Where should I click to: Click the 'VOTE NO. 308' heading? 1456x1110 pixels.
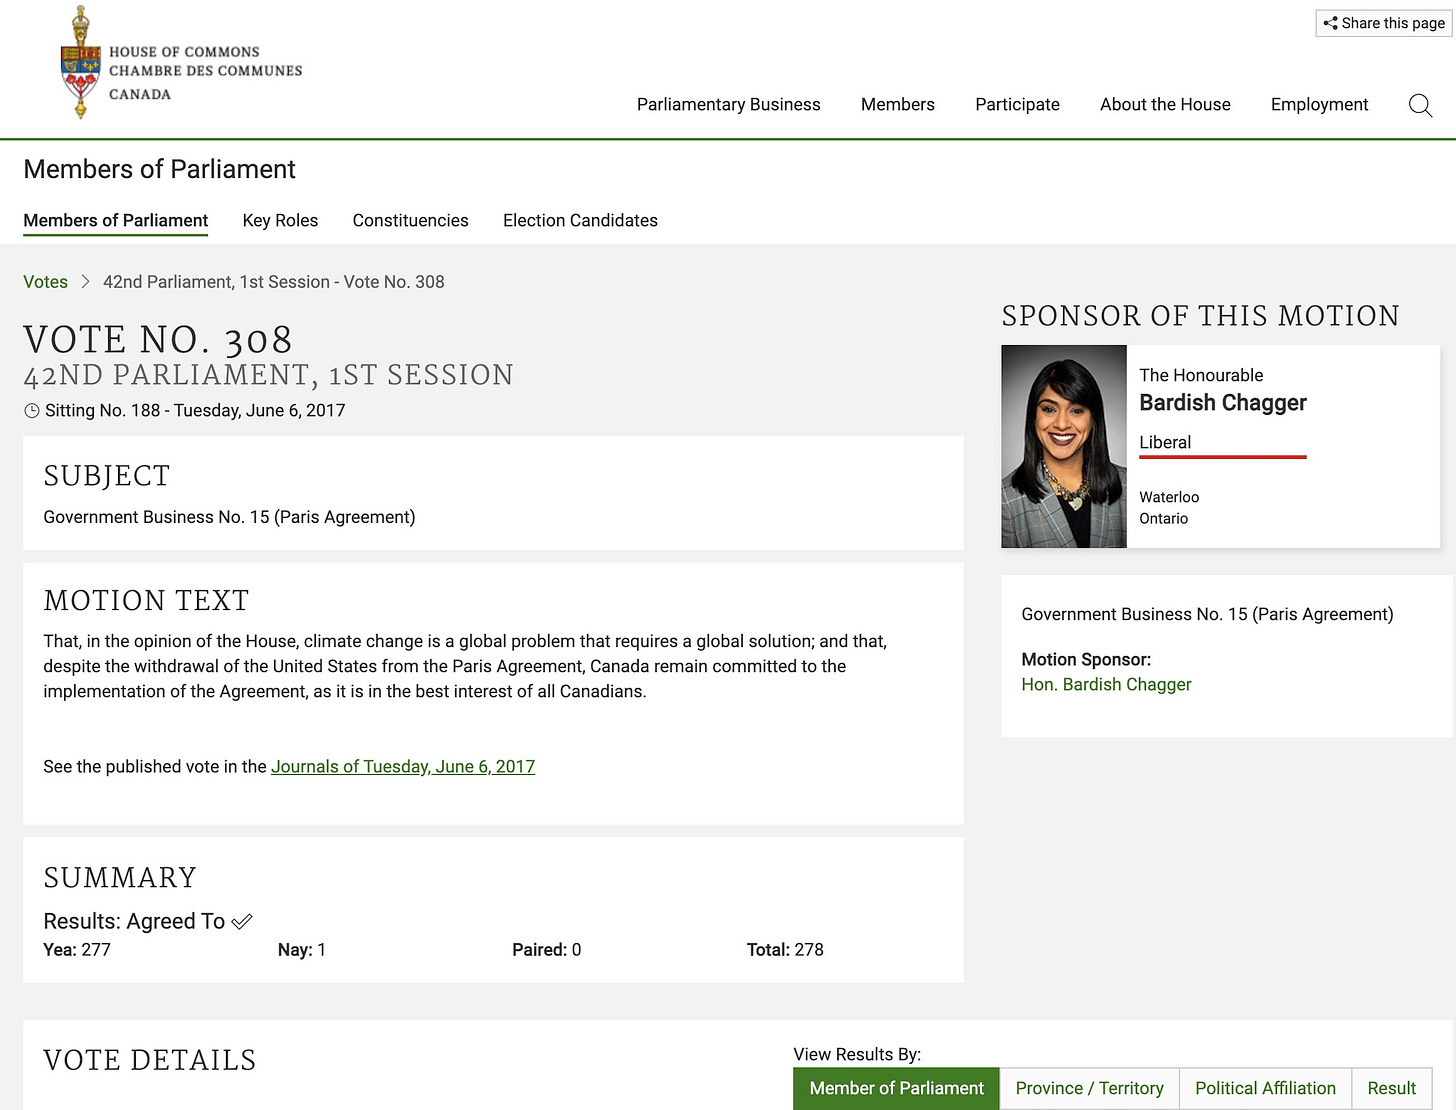coord(158,340)
